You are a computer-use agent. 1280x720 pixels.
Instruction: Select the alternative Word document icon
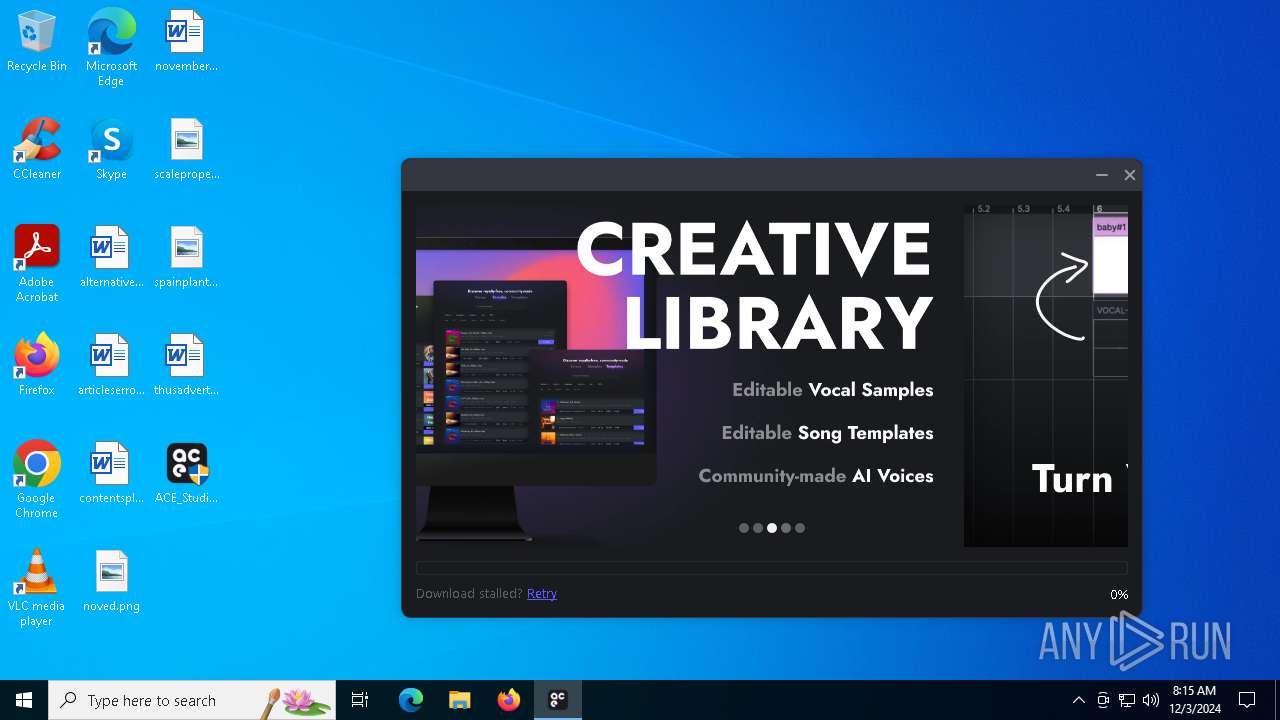tap(111, 257)
